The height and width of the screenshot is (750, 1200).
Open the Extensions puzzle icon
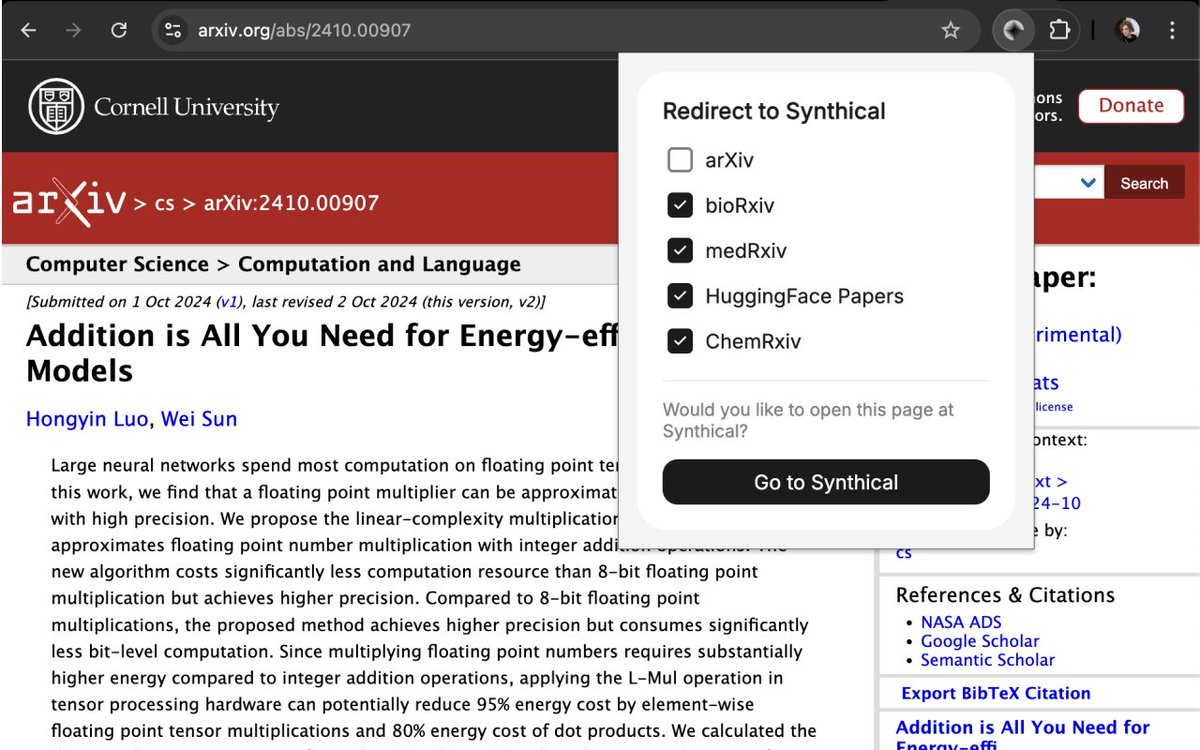pyautogui.click(x=1059, y=30)
